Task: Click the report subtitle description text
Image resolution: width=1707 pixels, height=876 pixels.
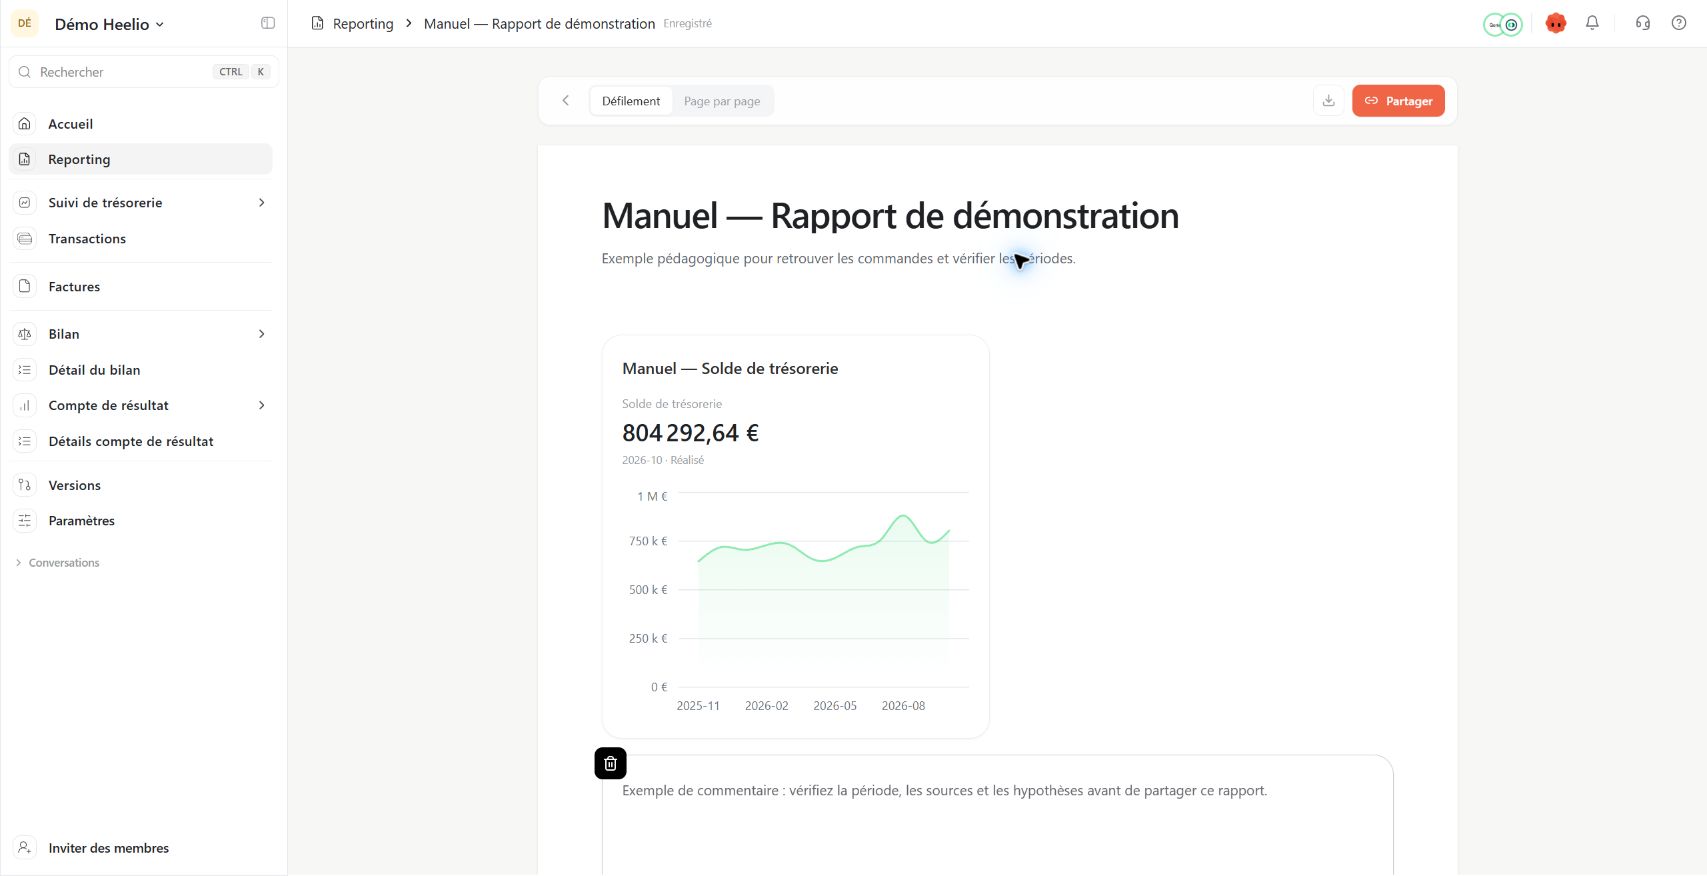Action: 838,259
